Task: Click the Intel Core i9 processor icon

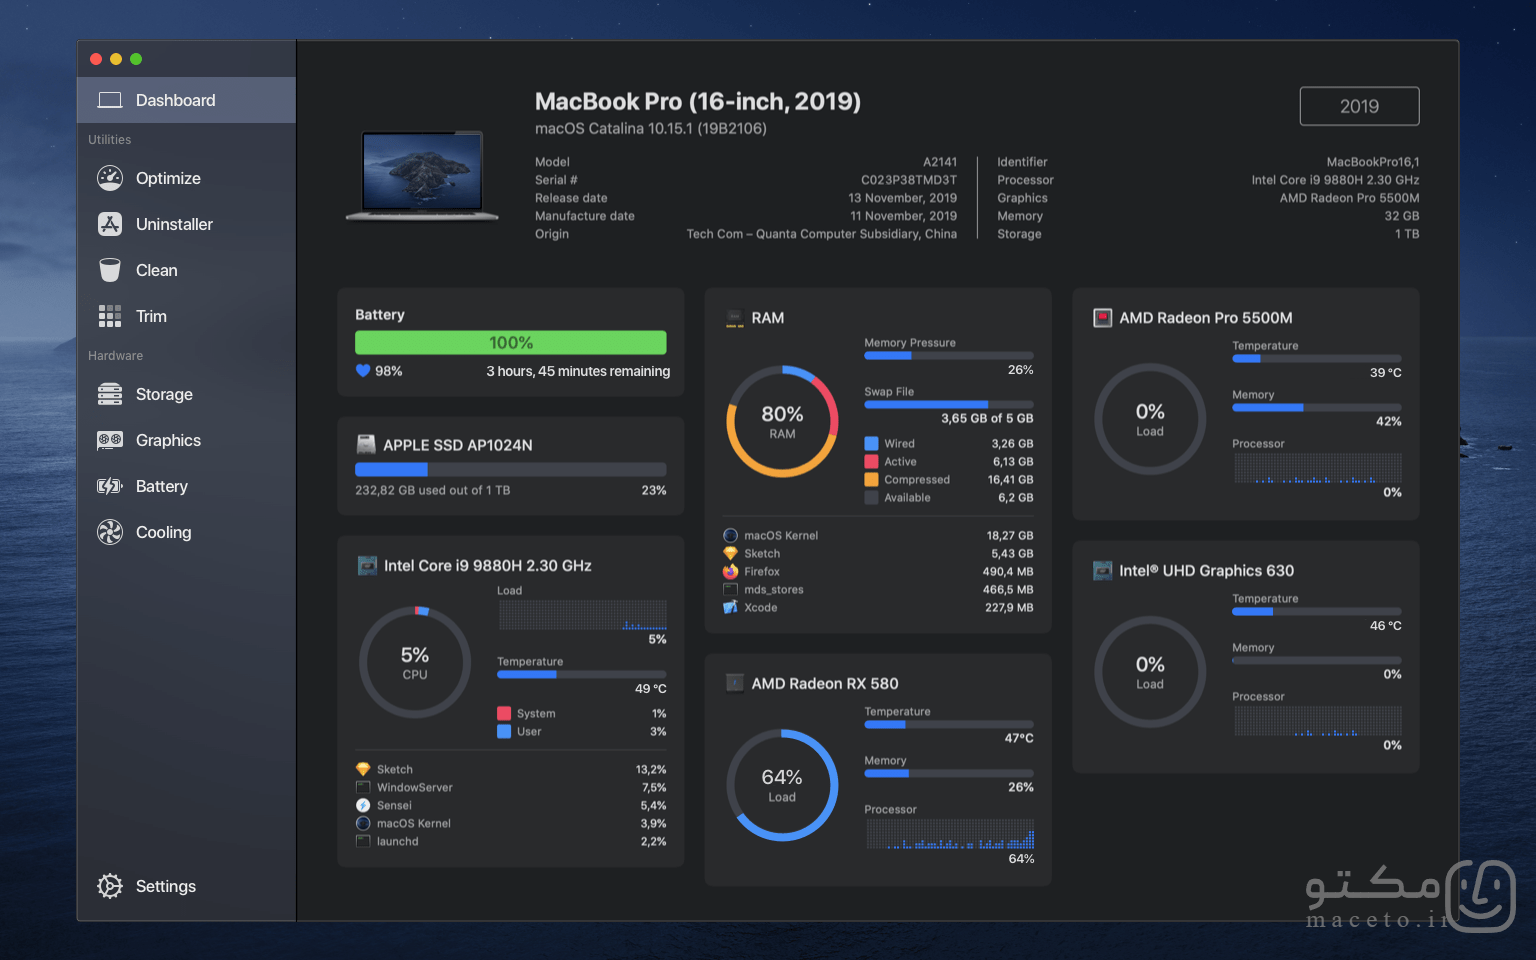Action: (367, 566)
